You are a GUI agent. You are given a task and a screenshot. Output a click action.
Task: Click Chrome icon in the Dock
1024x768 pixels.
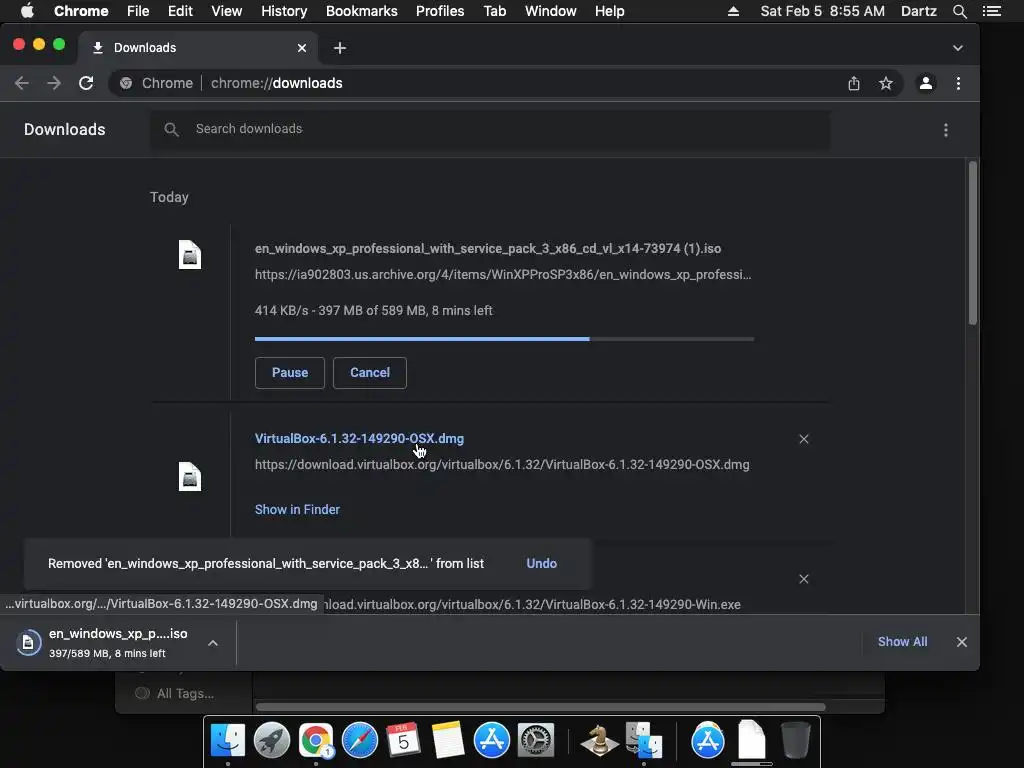(316, 740)
